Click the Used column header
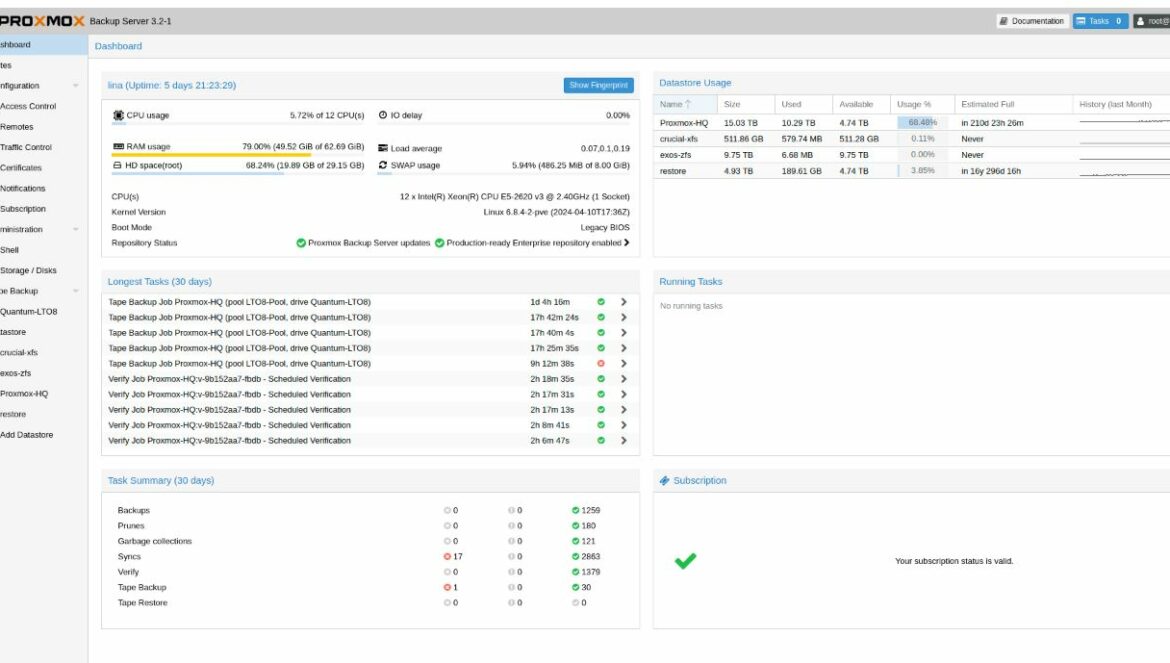Screen dimensions: 1170x663 click(803, 104)
